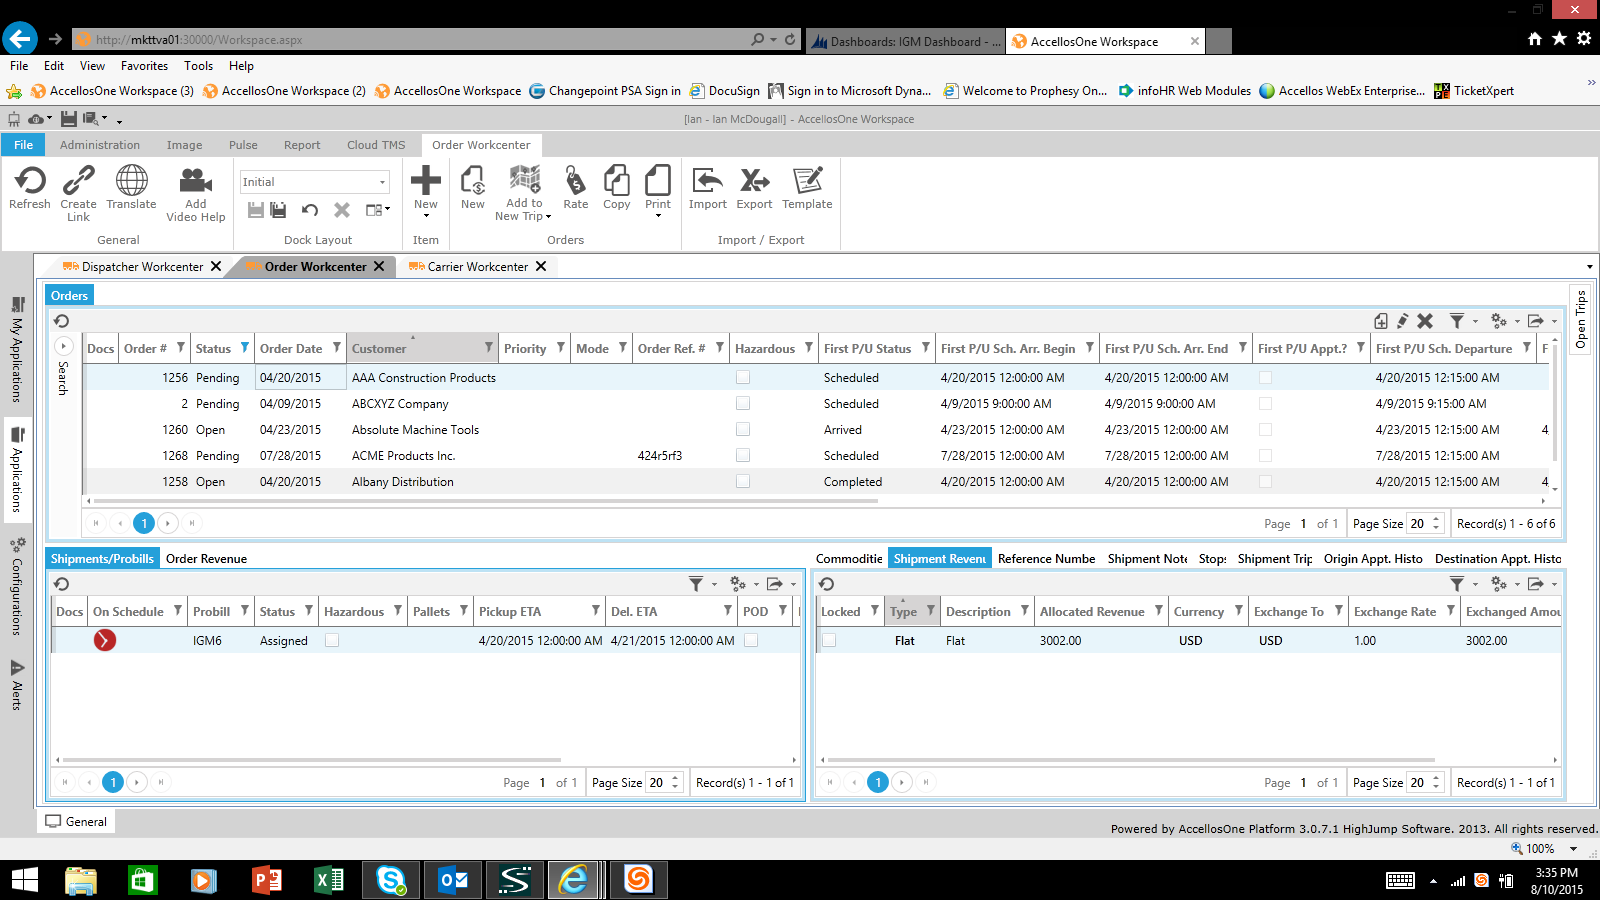
Task: Open the infoHR Web Modules favorite
Action: coord(1185,91)
